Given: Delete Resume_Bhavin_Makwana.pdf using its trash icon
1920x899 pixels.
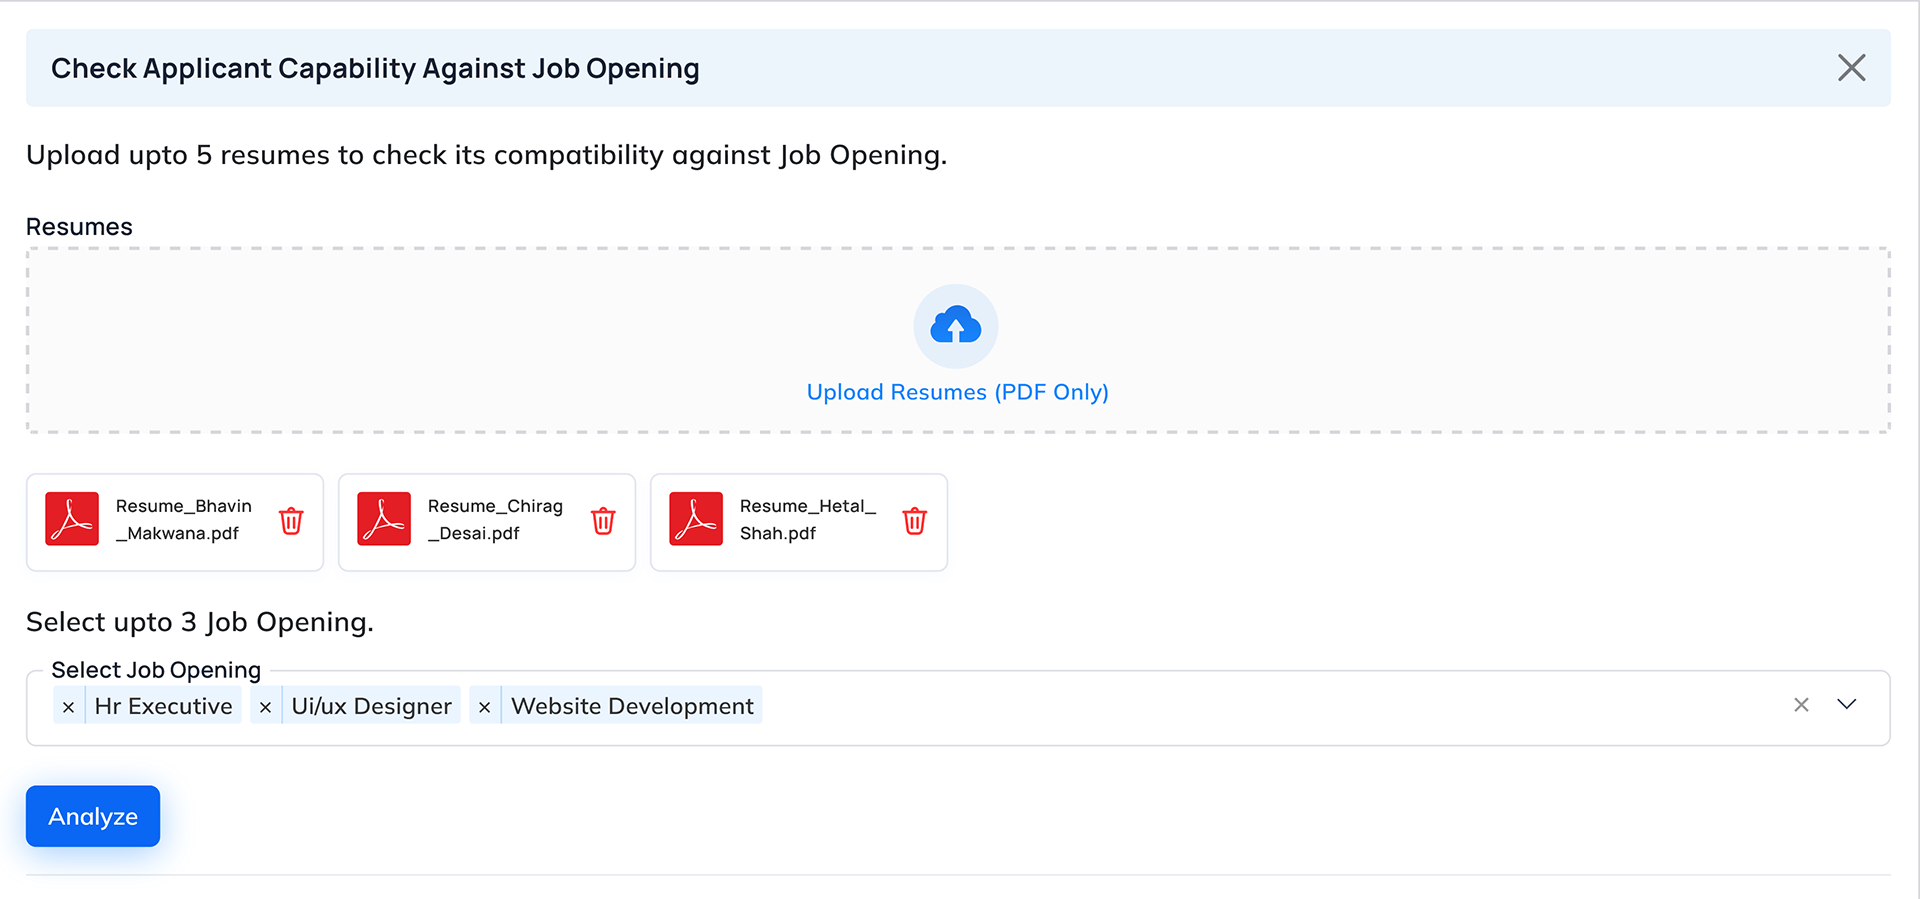Looking at the screenshot, I should (291, 521).
